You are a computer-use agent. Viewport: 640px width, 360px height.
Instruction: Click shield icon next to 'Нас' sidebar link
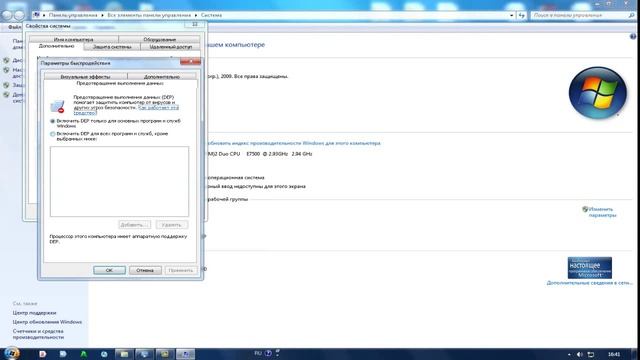[x=6, y=70]
